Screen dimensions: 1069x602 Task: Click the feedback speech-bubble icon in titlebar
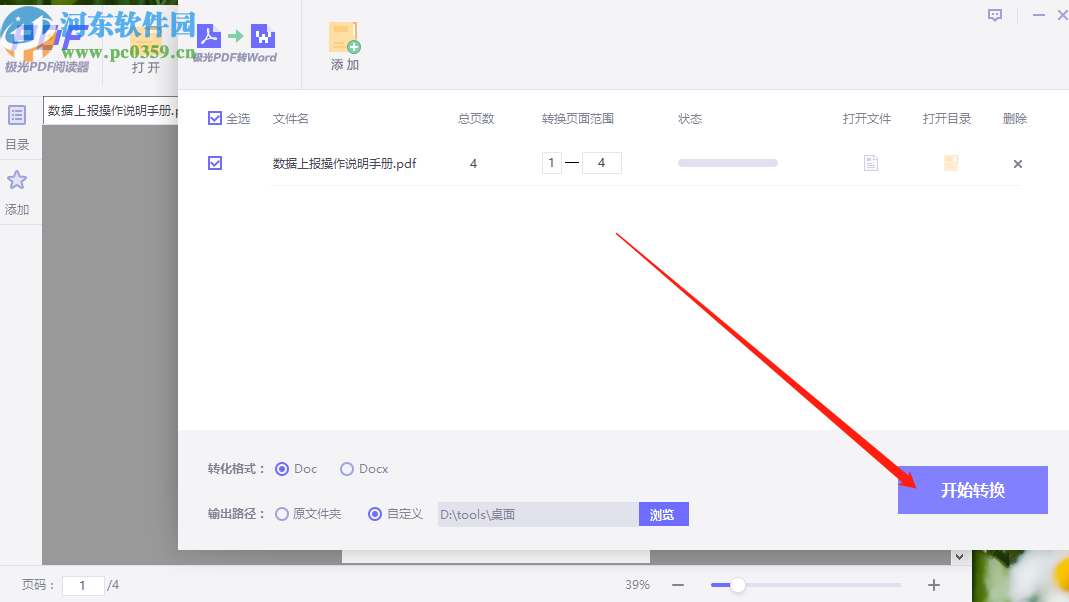point(995,15)
